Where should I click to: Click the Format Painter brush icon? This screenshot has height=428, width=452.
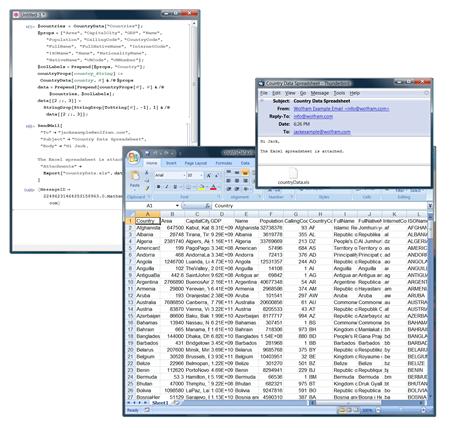(146, 188)
